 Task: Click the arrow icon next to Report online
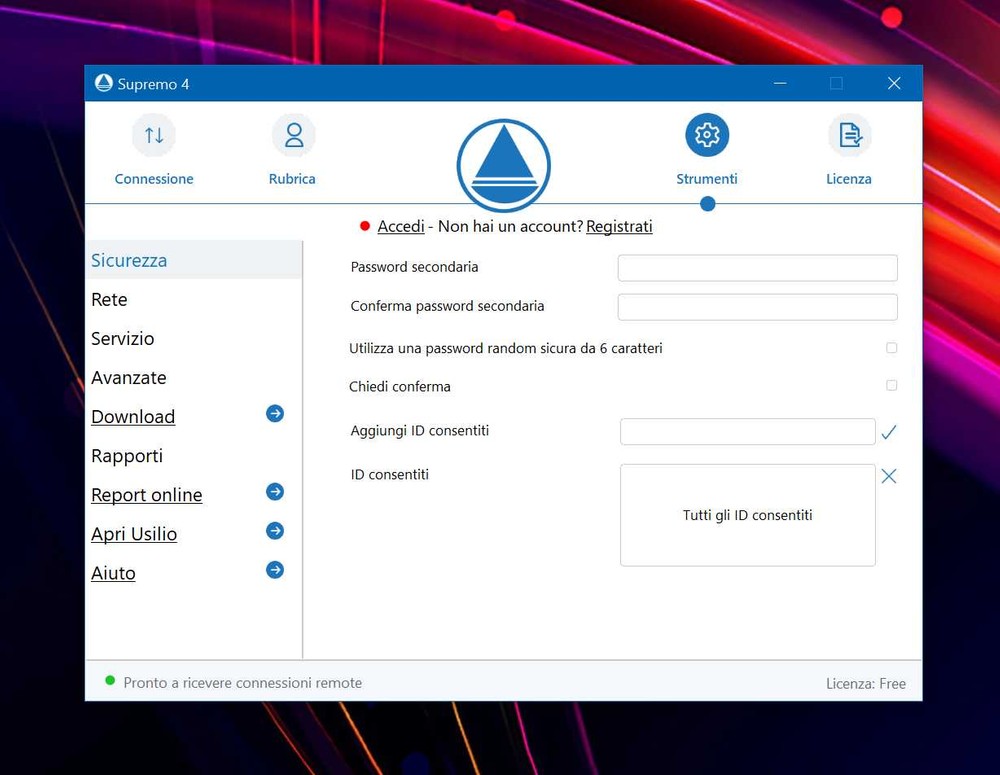(x=275, y=492)
